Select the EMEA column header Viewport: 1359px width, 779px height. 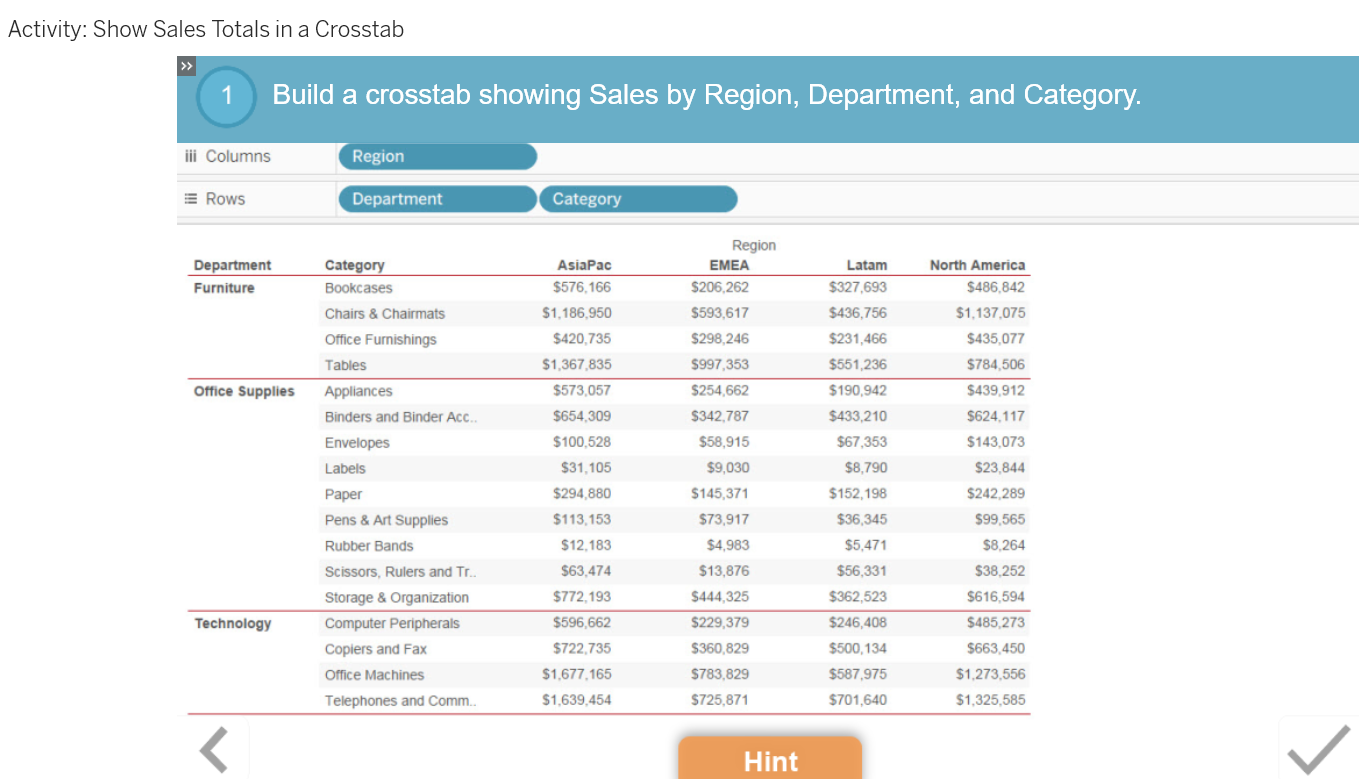coord(729,265)
